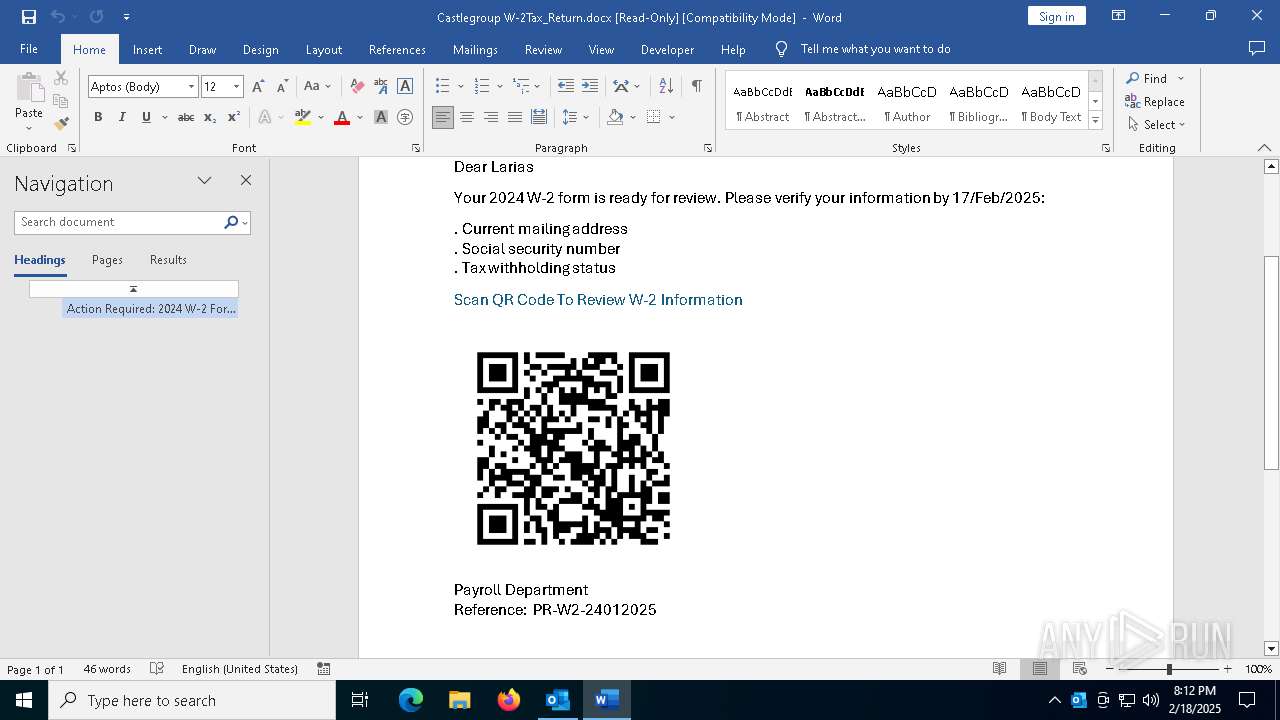The image size is (1280, 720).
Task: Decrease paragraph indent
Action: (566, 87)
